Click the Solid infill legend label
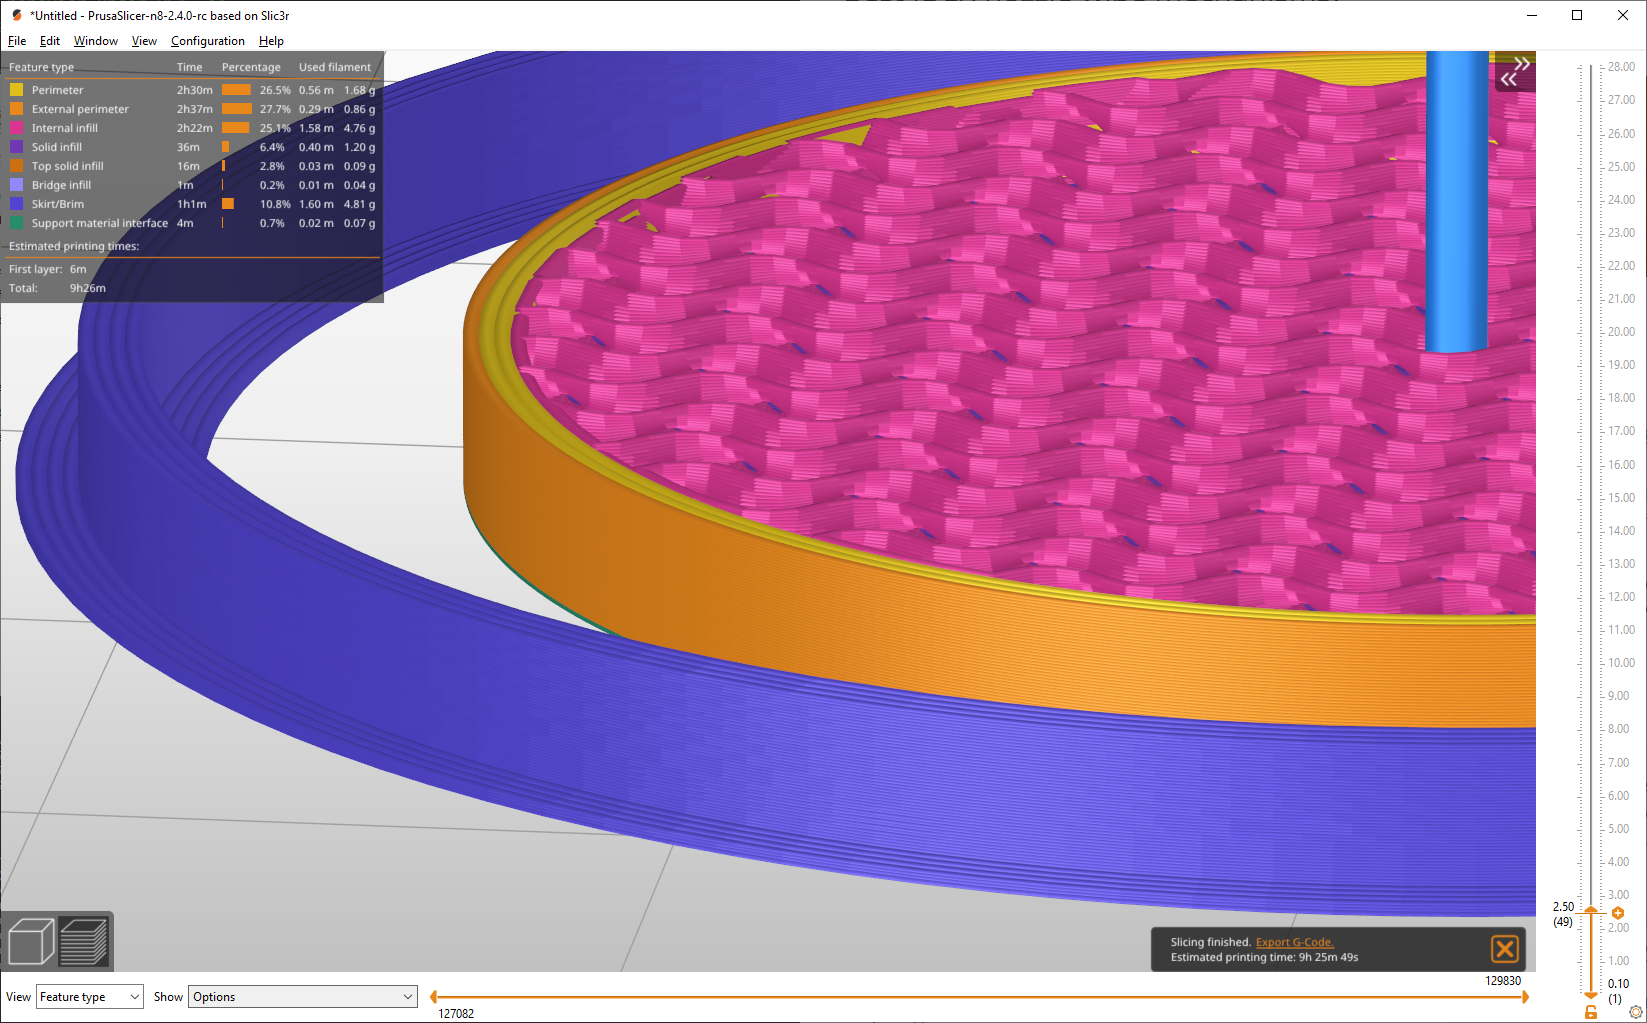 point(57,147)
